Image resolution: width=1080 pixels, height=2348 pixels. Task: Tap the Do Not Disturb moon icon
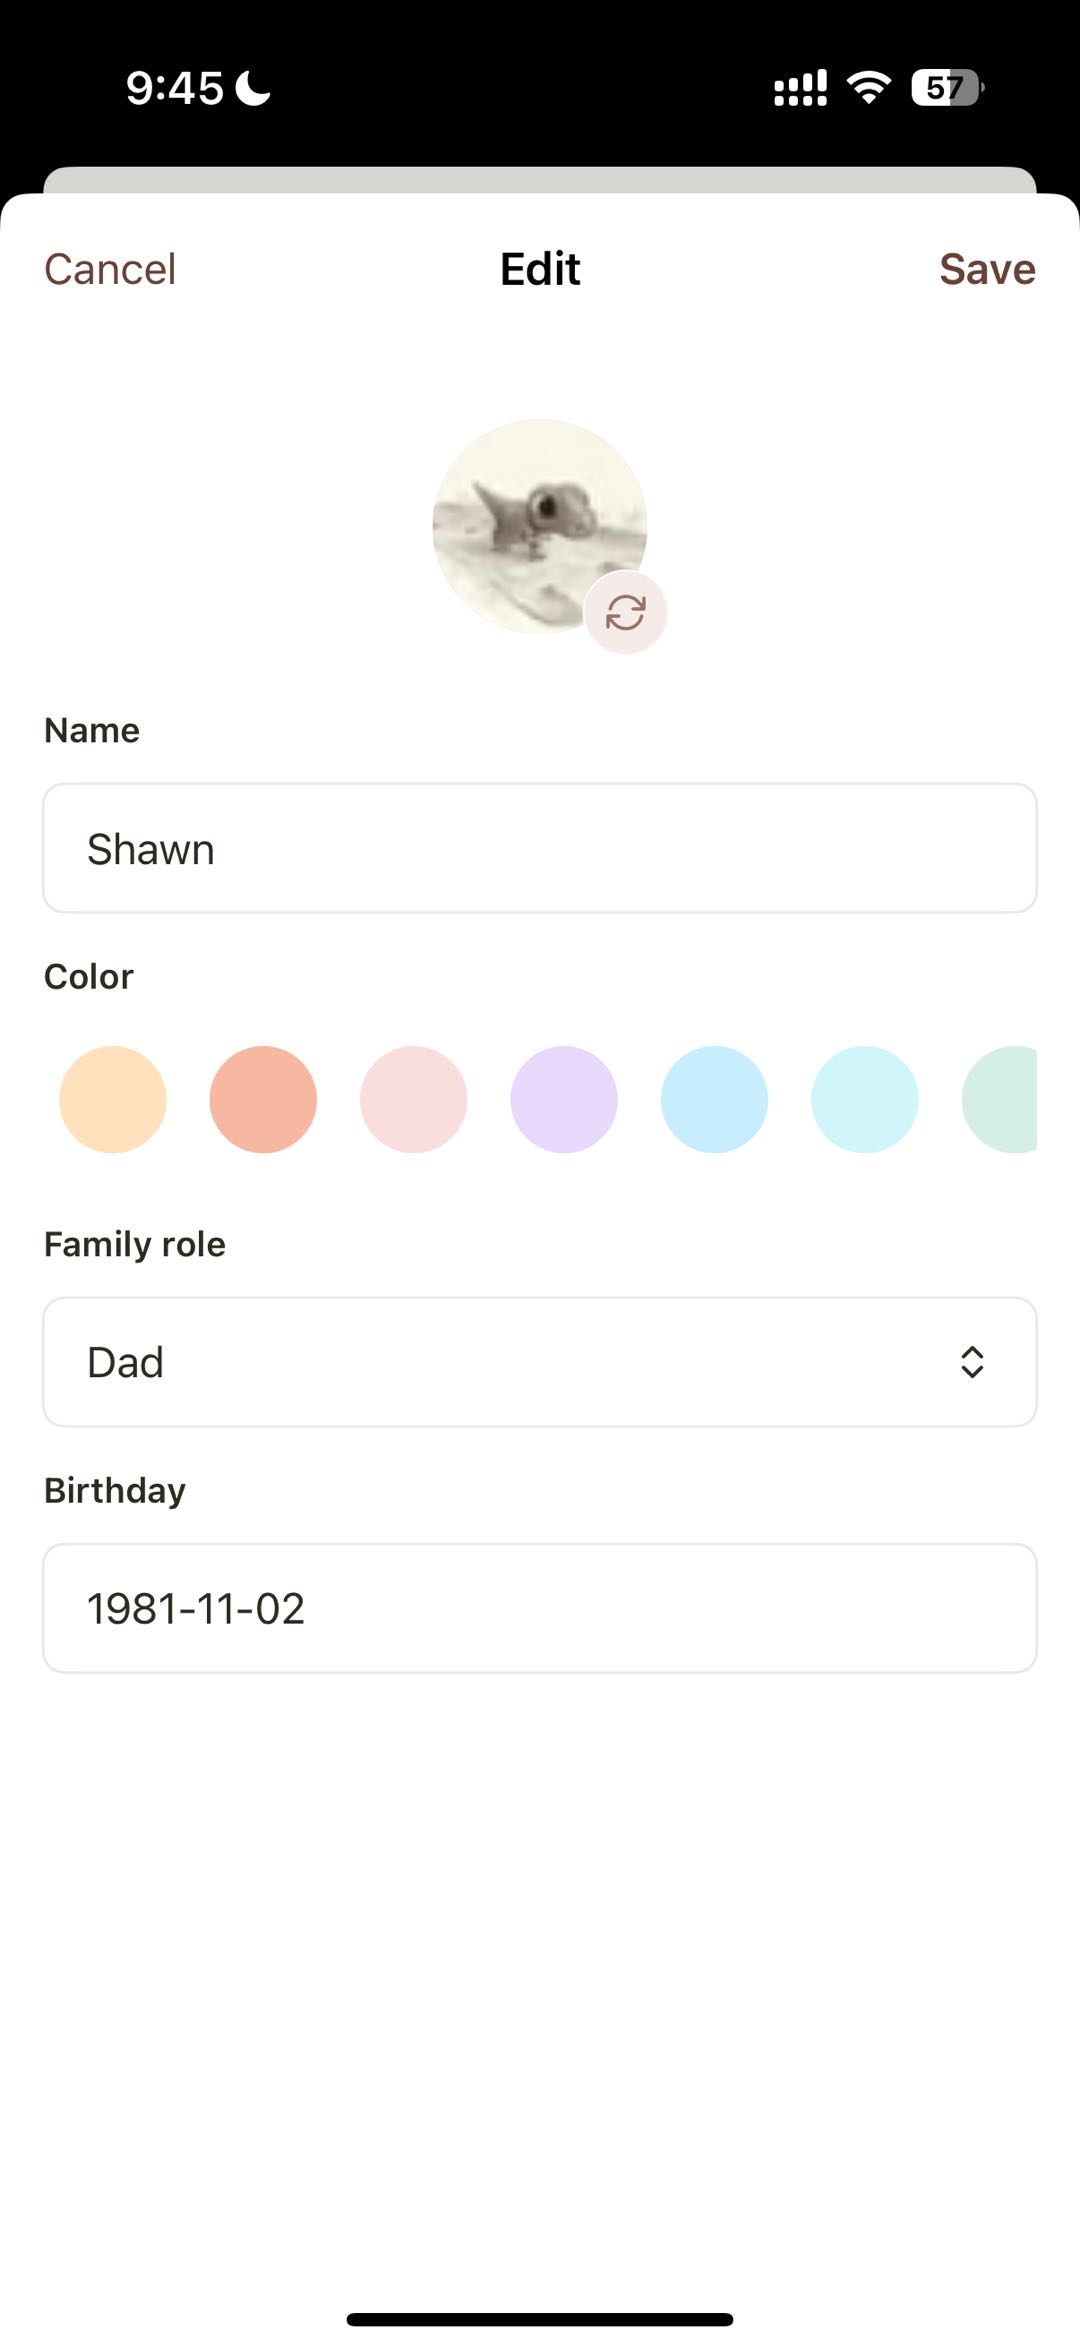pyautogui.click(x=253, y=88)
